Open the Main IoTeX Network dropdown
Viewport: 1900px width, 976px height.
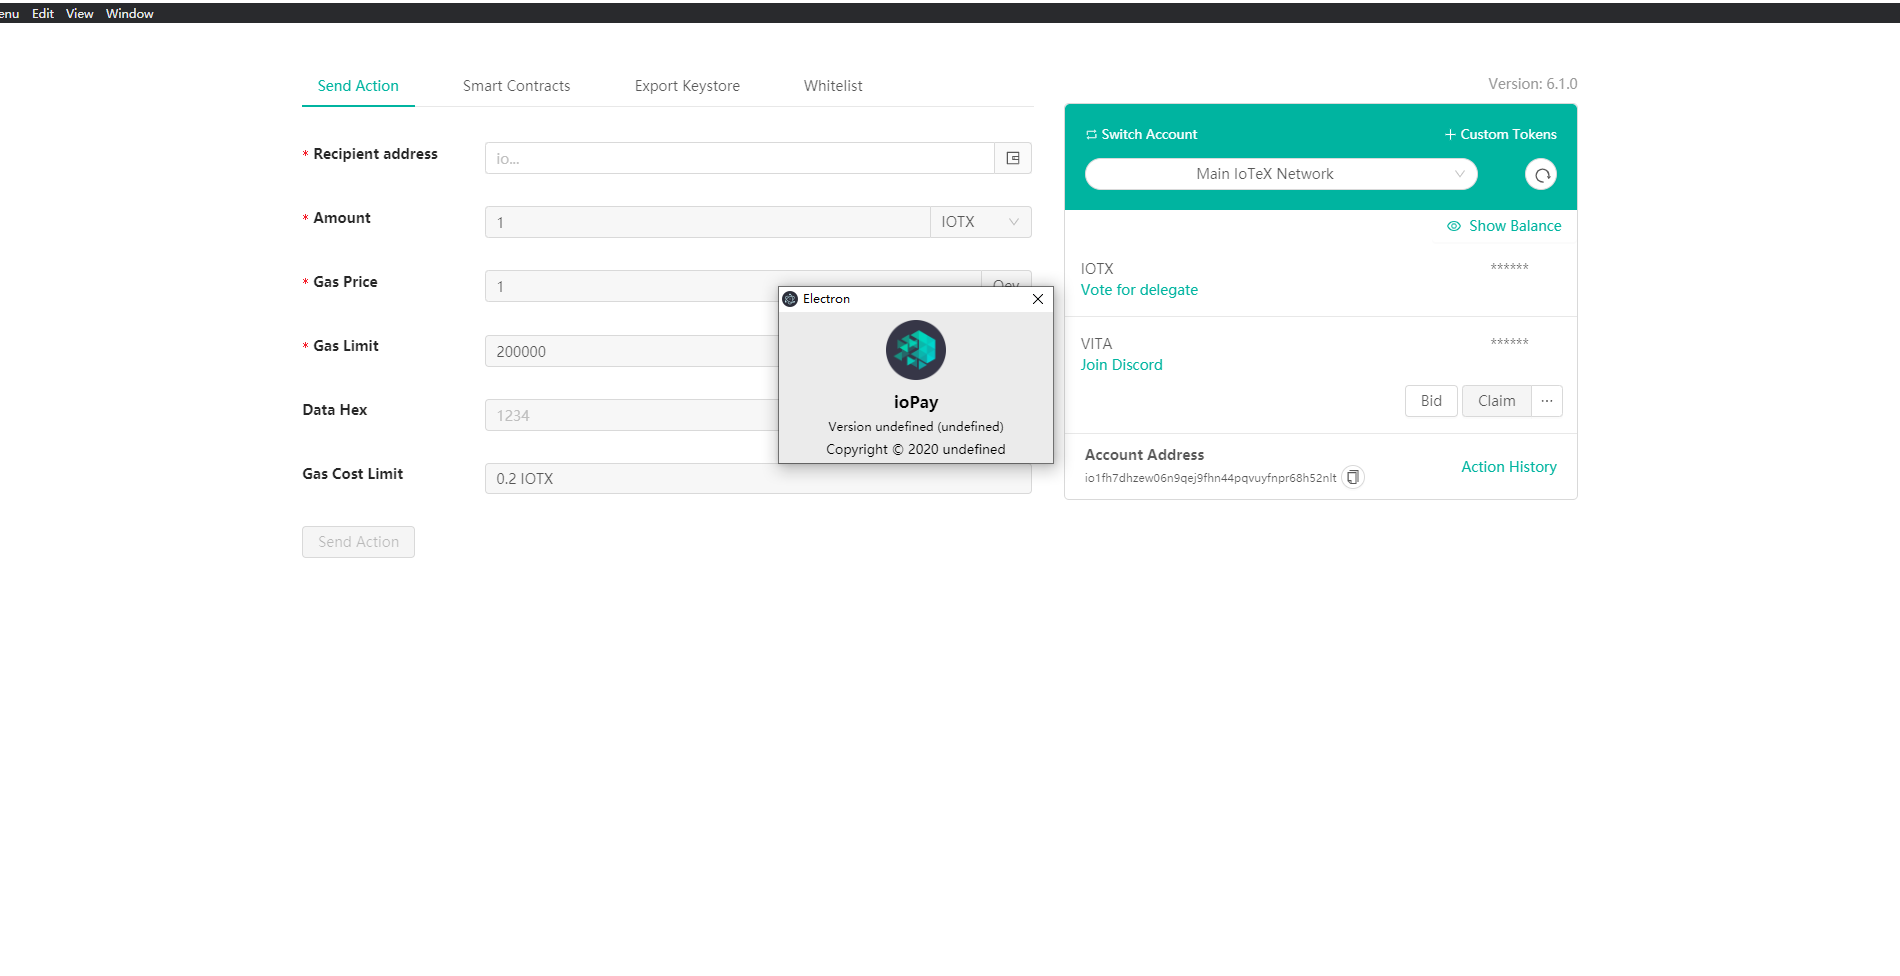coord(1280,174)
